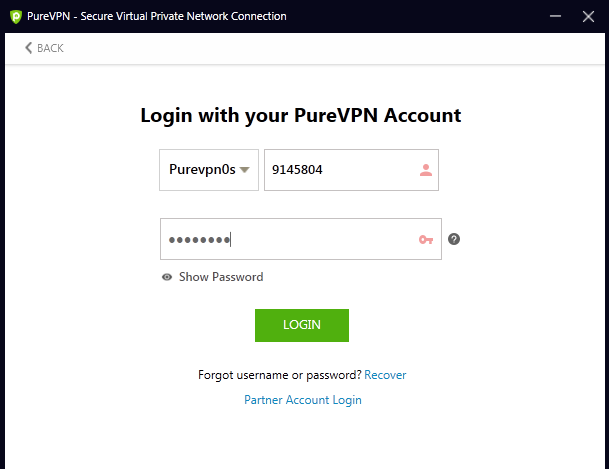
Task: Close the PureVPN window
Action: (x=588, y=16)
